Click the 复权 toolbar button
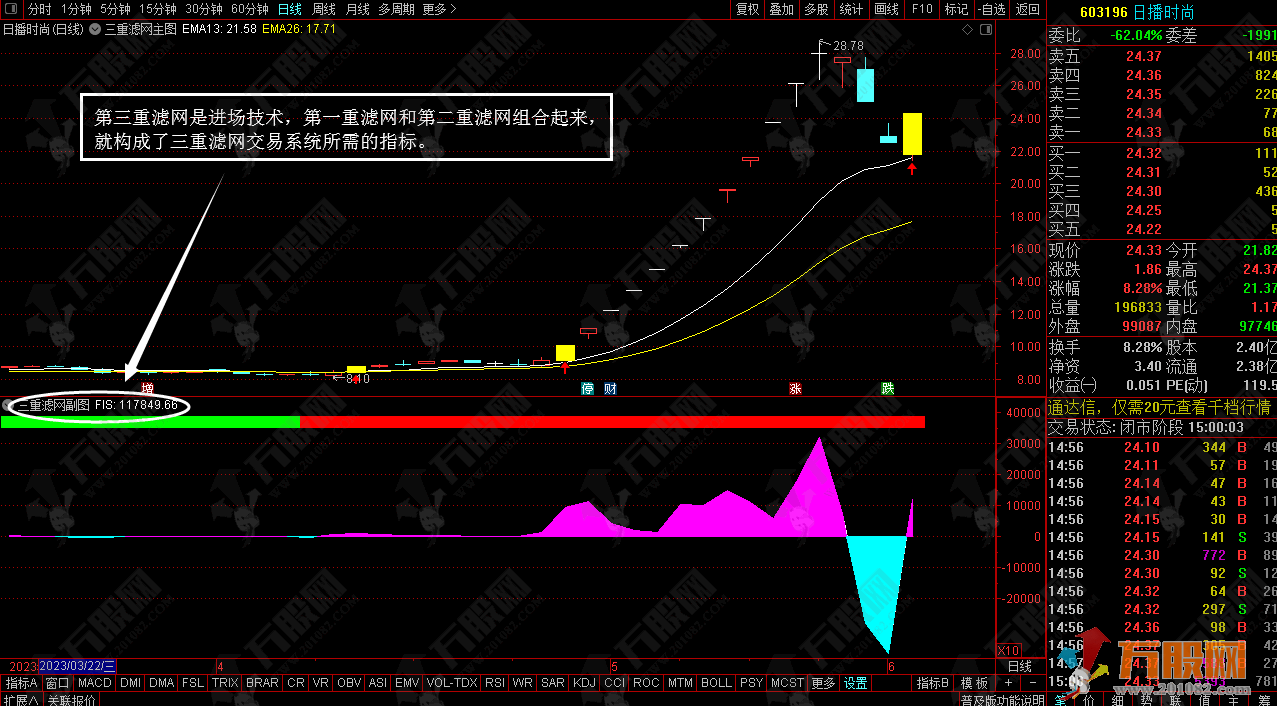 (x=747, y=9)
